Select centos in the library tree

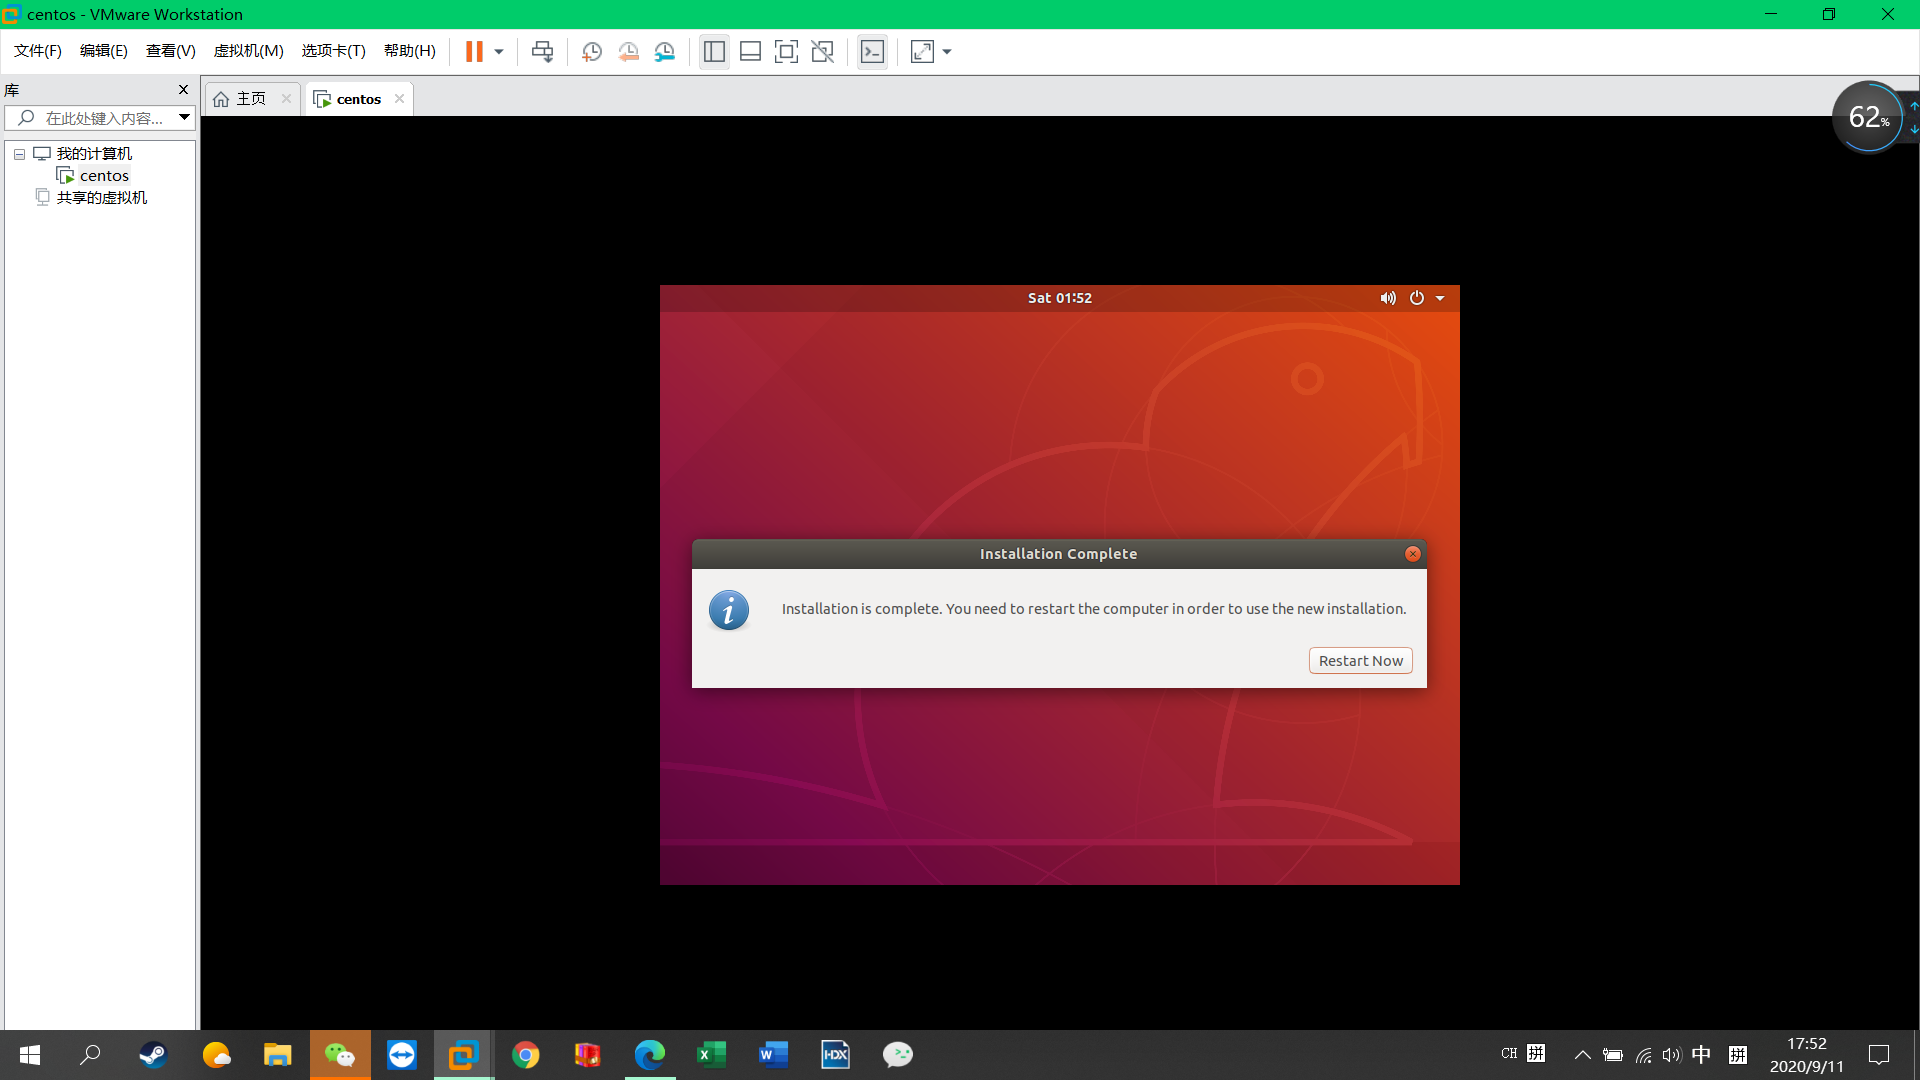click(104, 176)
